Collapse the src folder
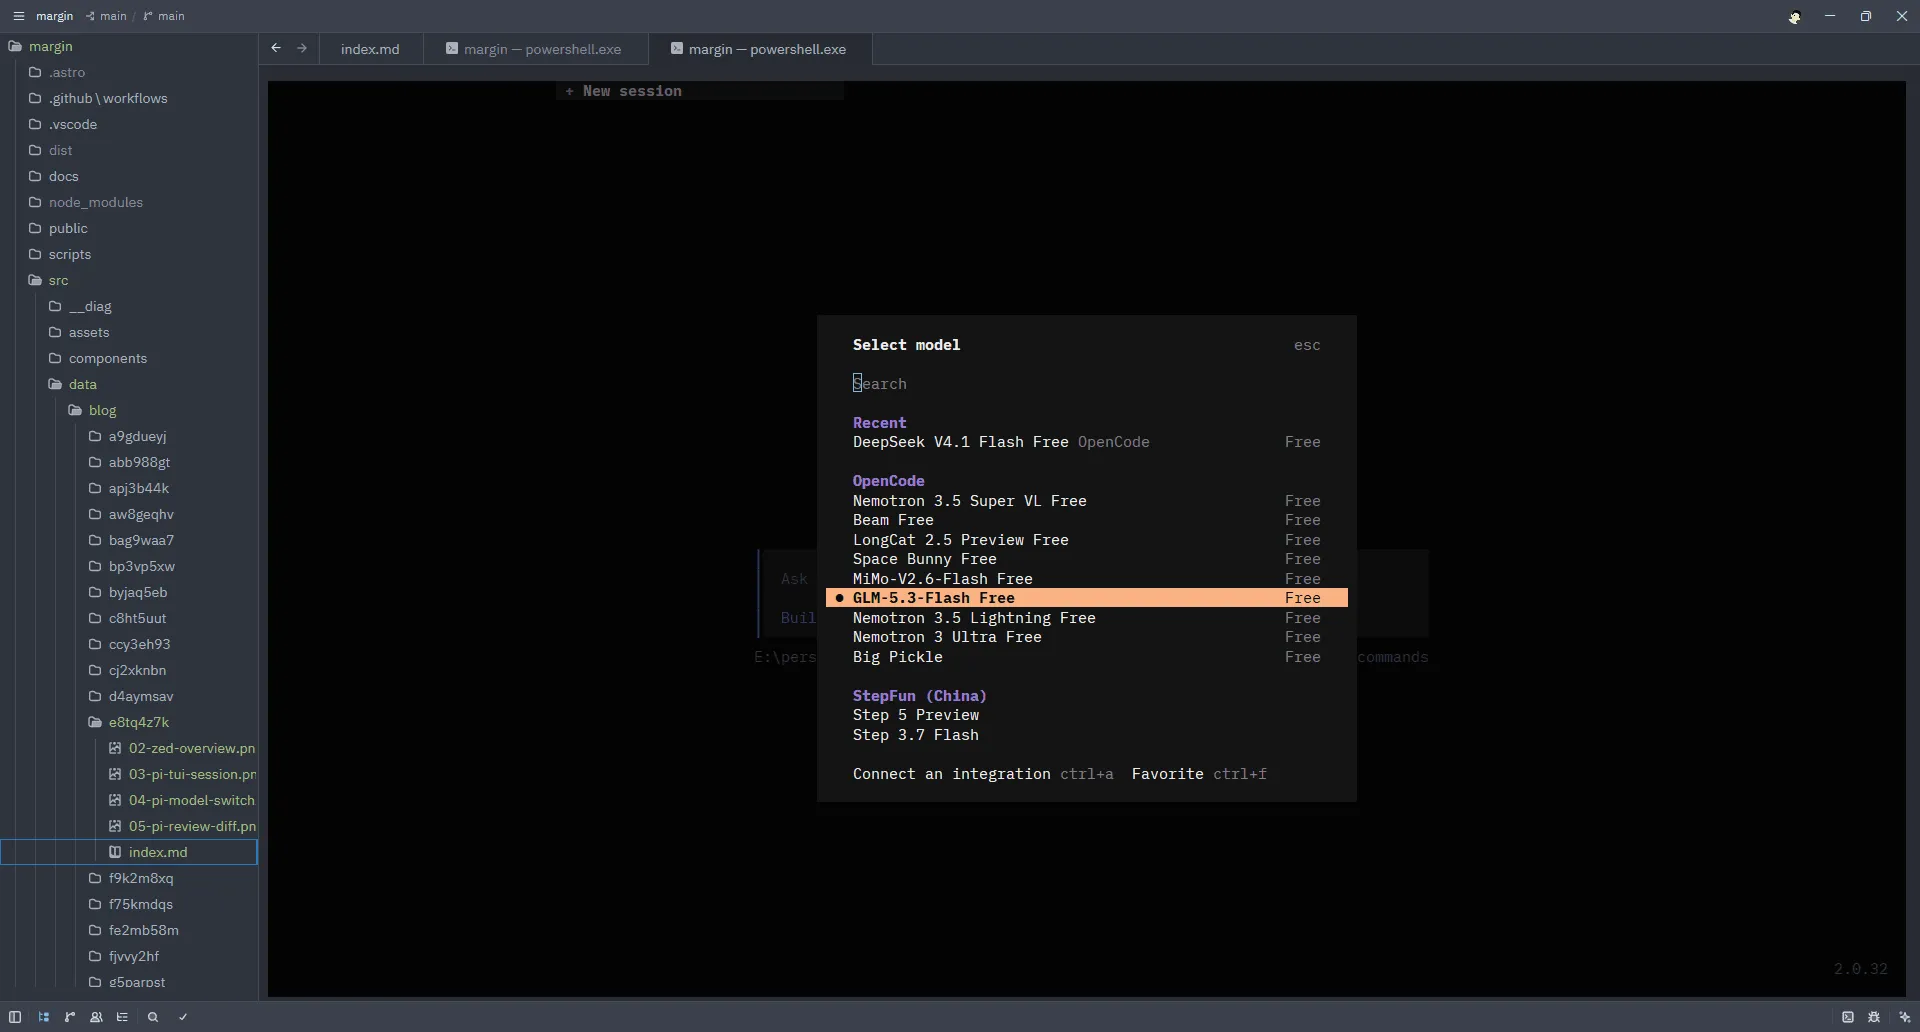Screen dimensions: 1920x1032 (x=59, y=280)
